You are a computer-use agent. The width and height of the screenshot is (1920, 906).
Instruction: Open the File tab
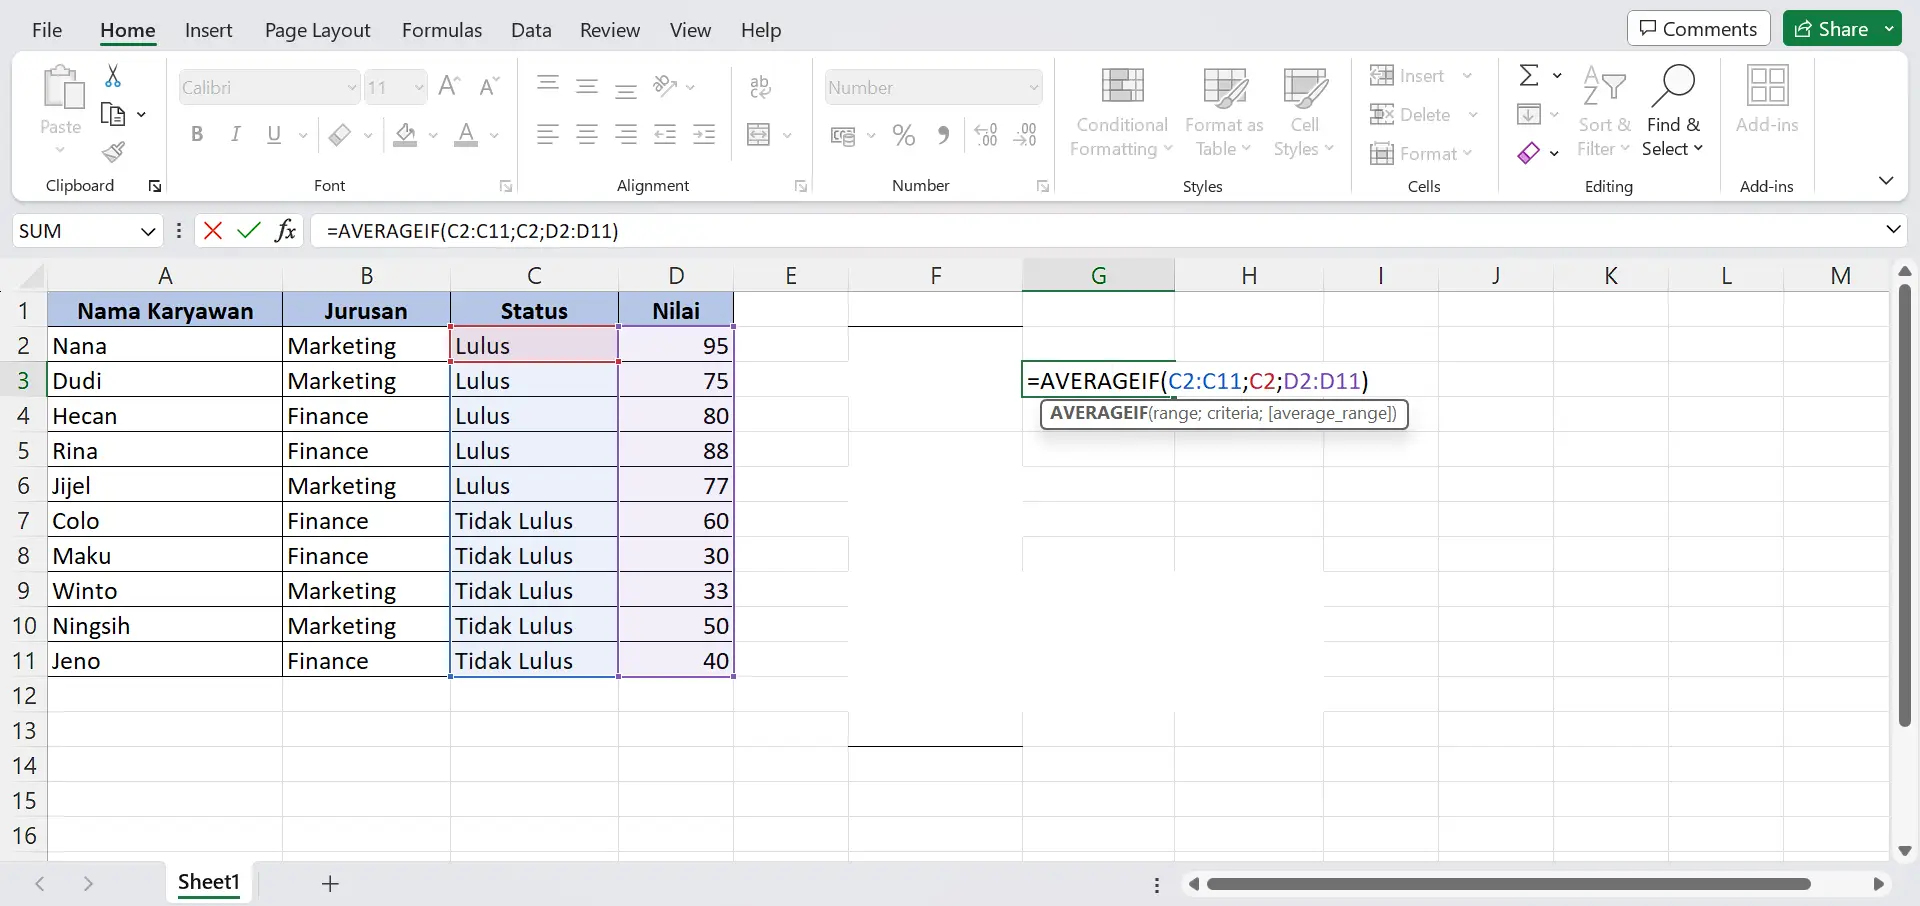pos(47,30)
